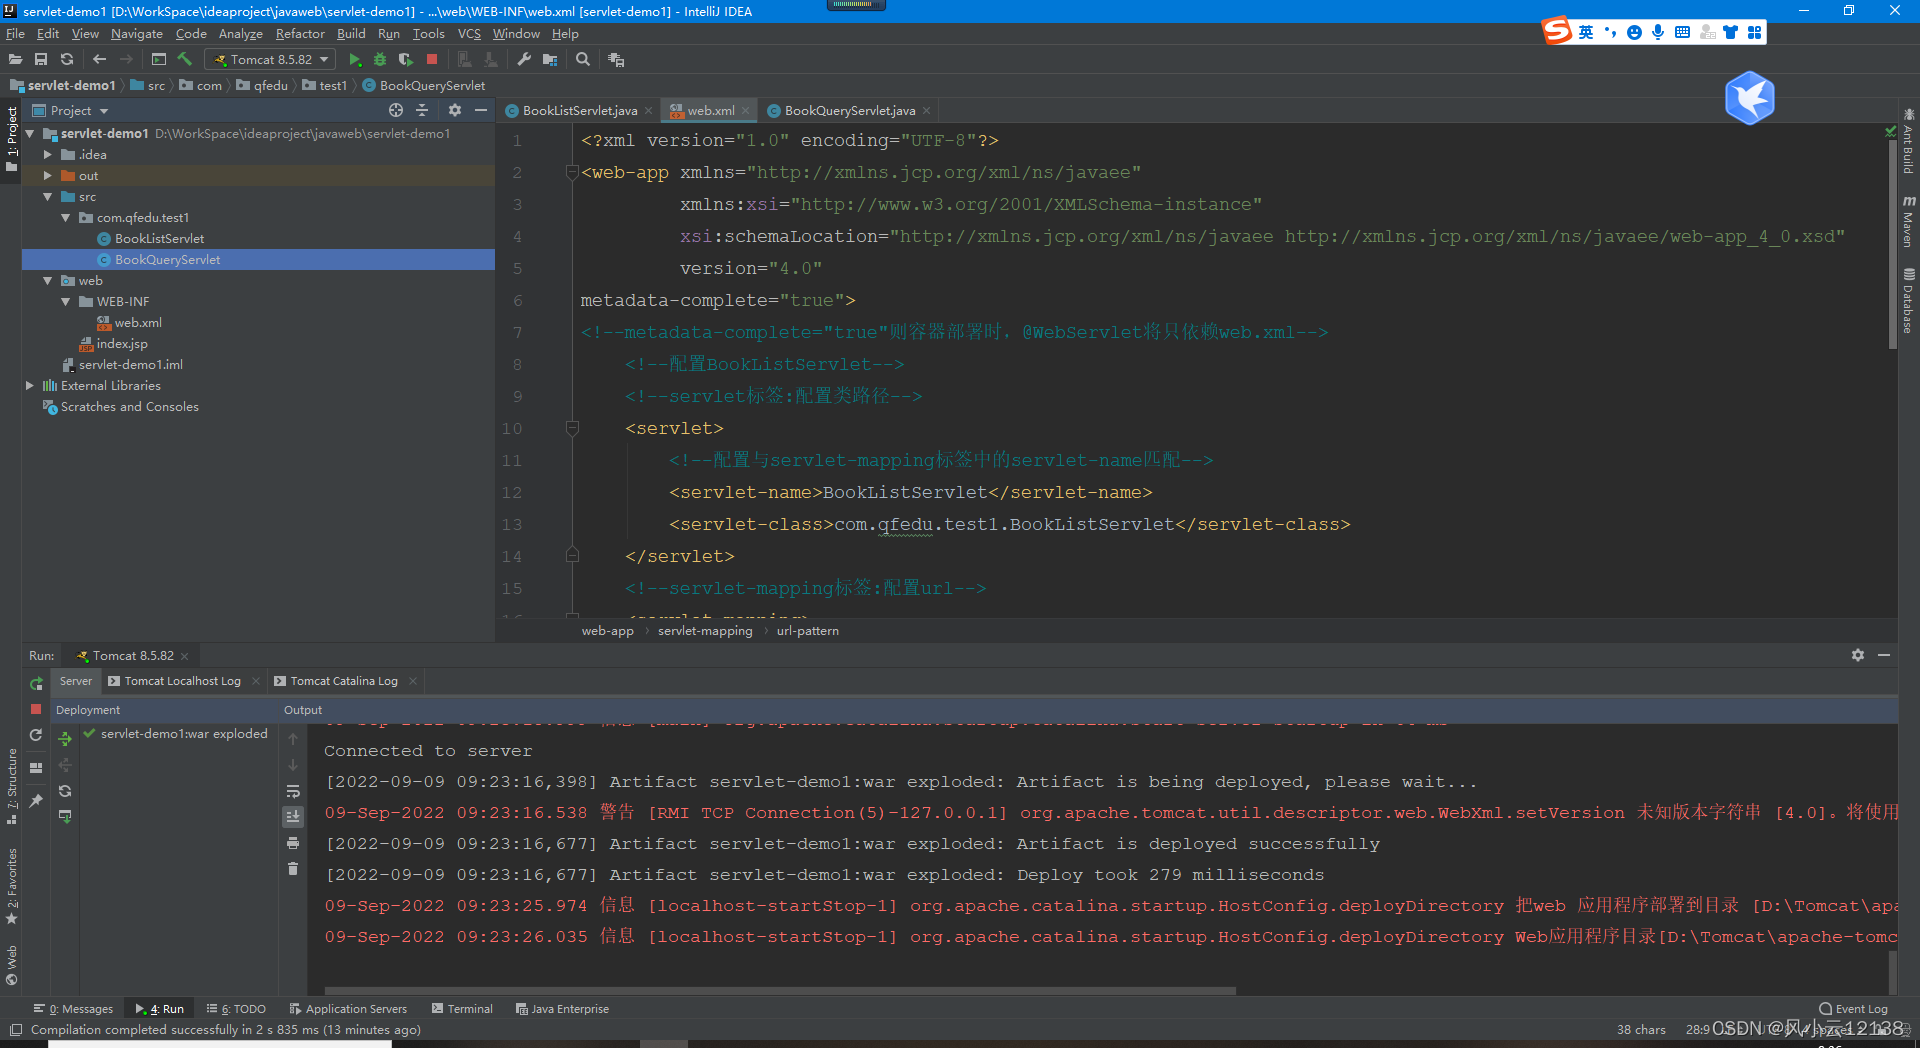
Task: Collapse the WEB-INF folder in project tree
Action: (x=63, y=301)
